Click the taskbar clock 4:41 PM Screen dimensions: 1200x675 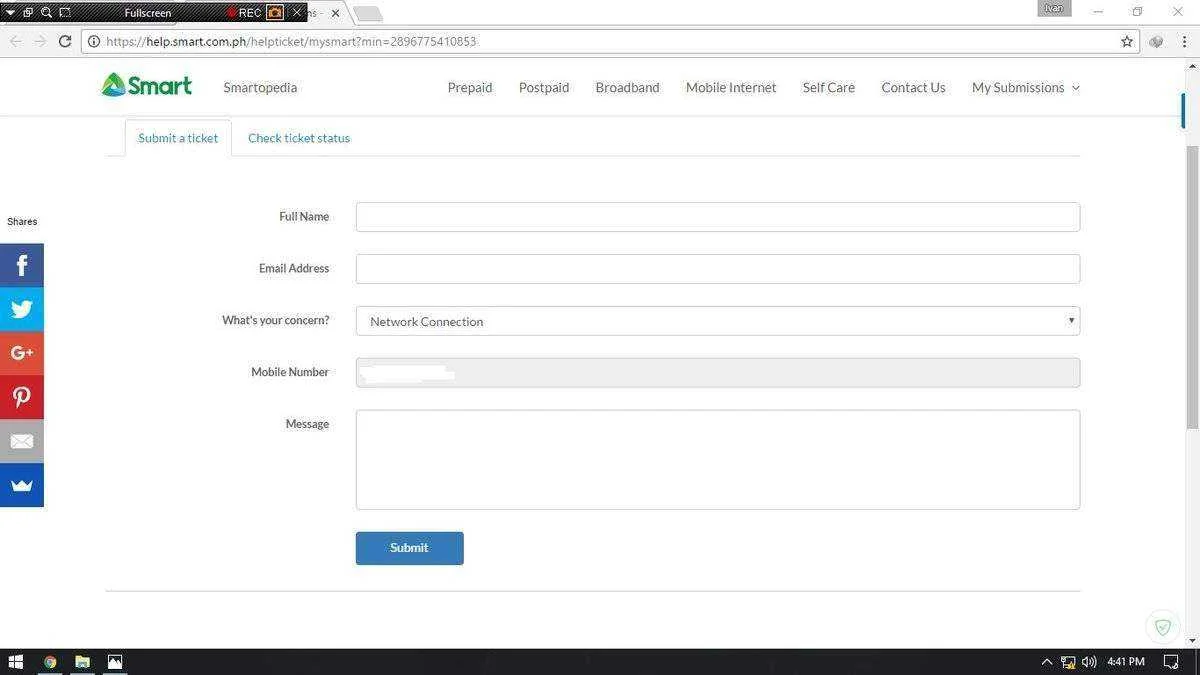(1126, 662)
